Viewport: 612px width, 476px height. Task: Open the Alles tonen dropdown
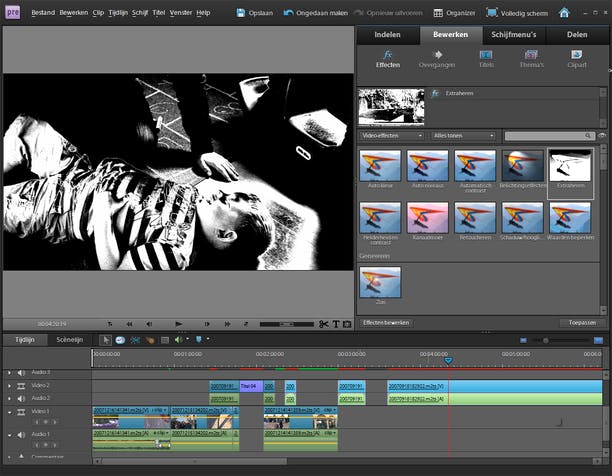(x=463, y=135)
